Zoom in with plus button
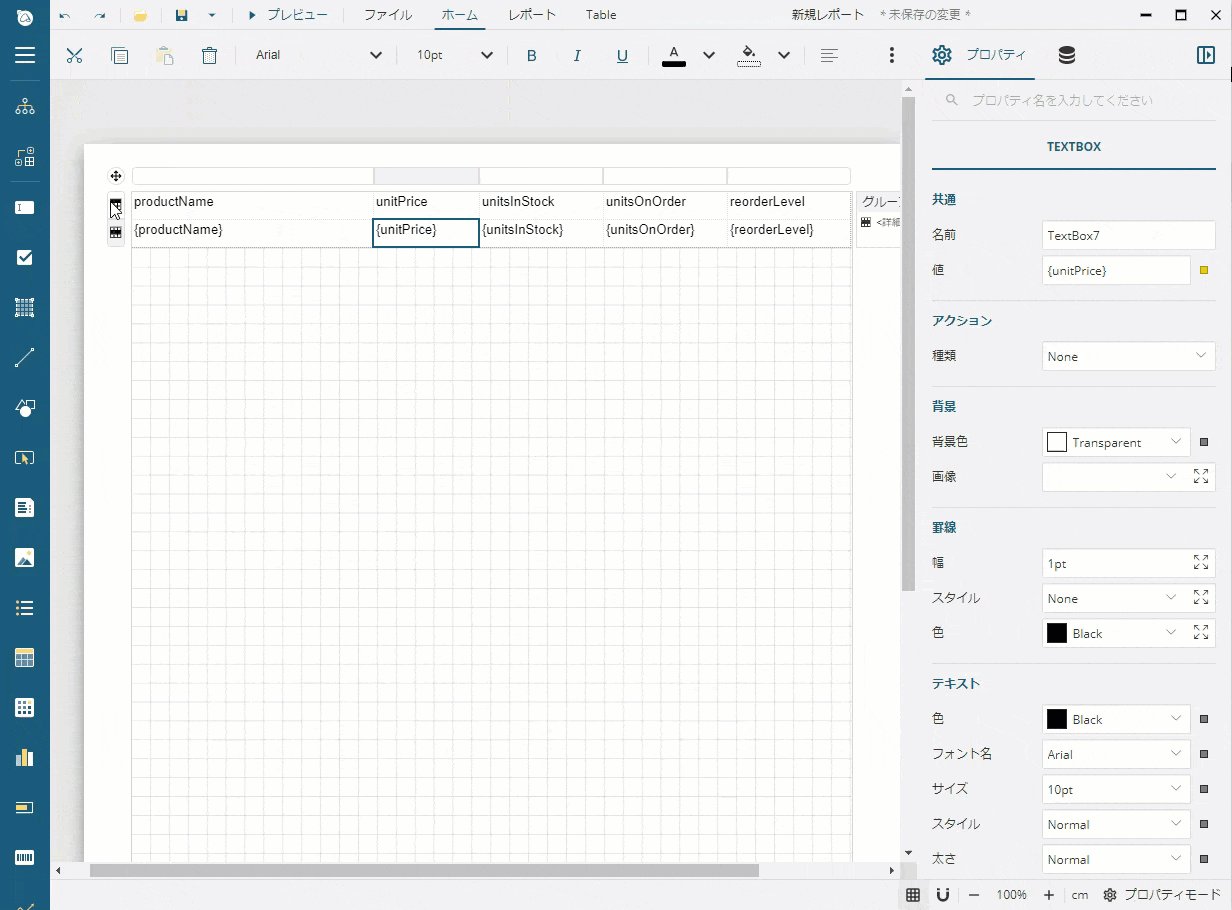This screenshot has width=1232, height=910. (x=1048, y=895)
